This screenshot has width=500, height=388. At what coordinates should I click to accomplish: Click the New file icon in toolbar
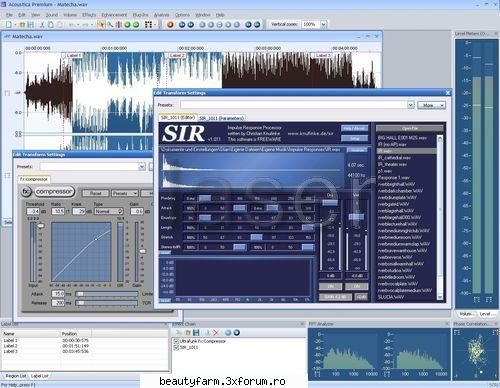[8, 25]
